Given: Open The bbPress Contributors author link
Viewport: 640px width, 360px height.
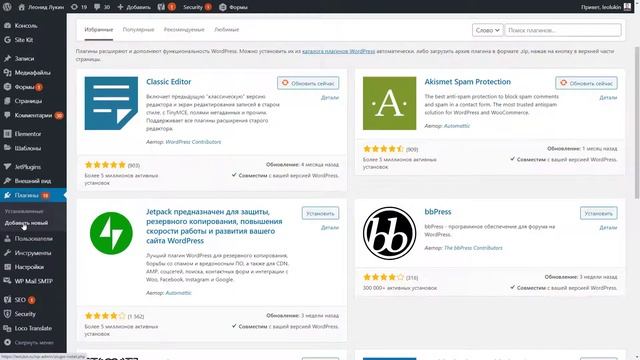Looking at the screenshot, I should point(473,248).
